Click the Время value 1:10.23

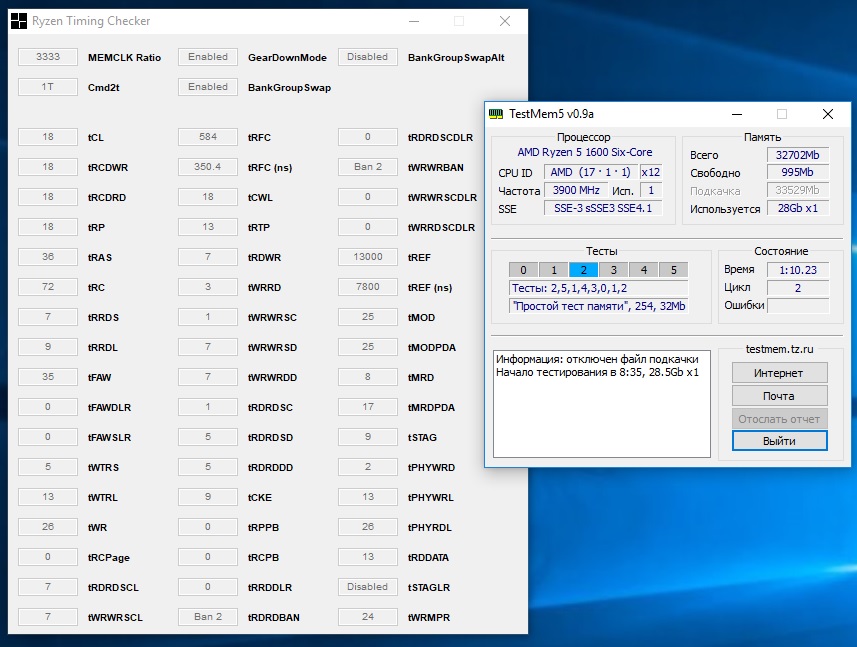pos(797,270)
